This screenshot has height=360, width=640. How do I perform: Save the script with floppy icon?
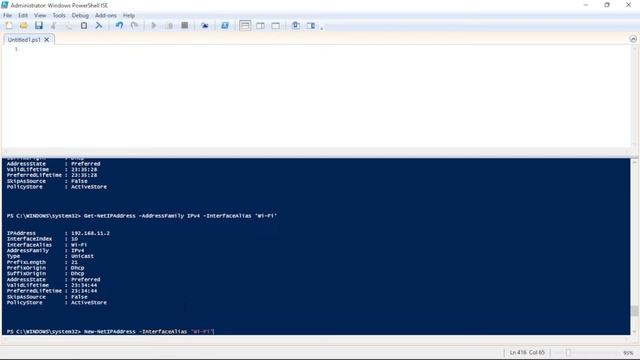tap(39, 25)
